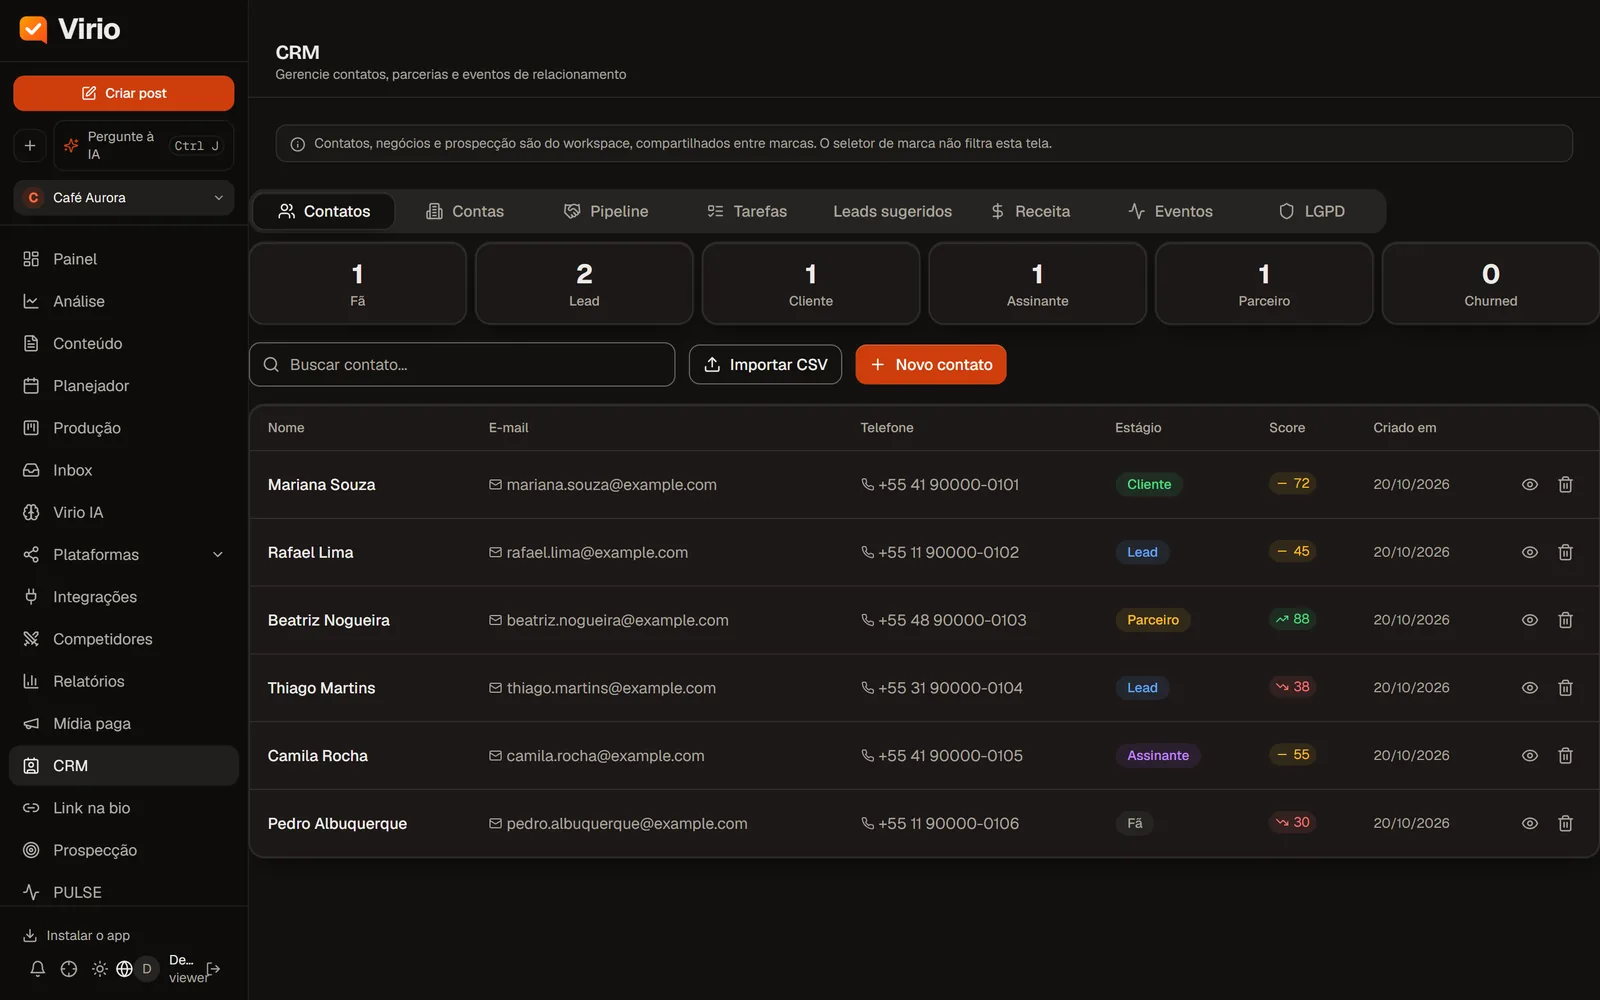View Camila Rocha details via the eye icon

tap(1530, 756)
